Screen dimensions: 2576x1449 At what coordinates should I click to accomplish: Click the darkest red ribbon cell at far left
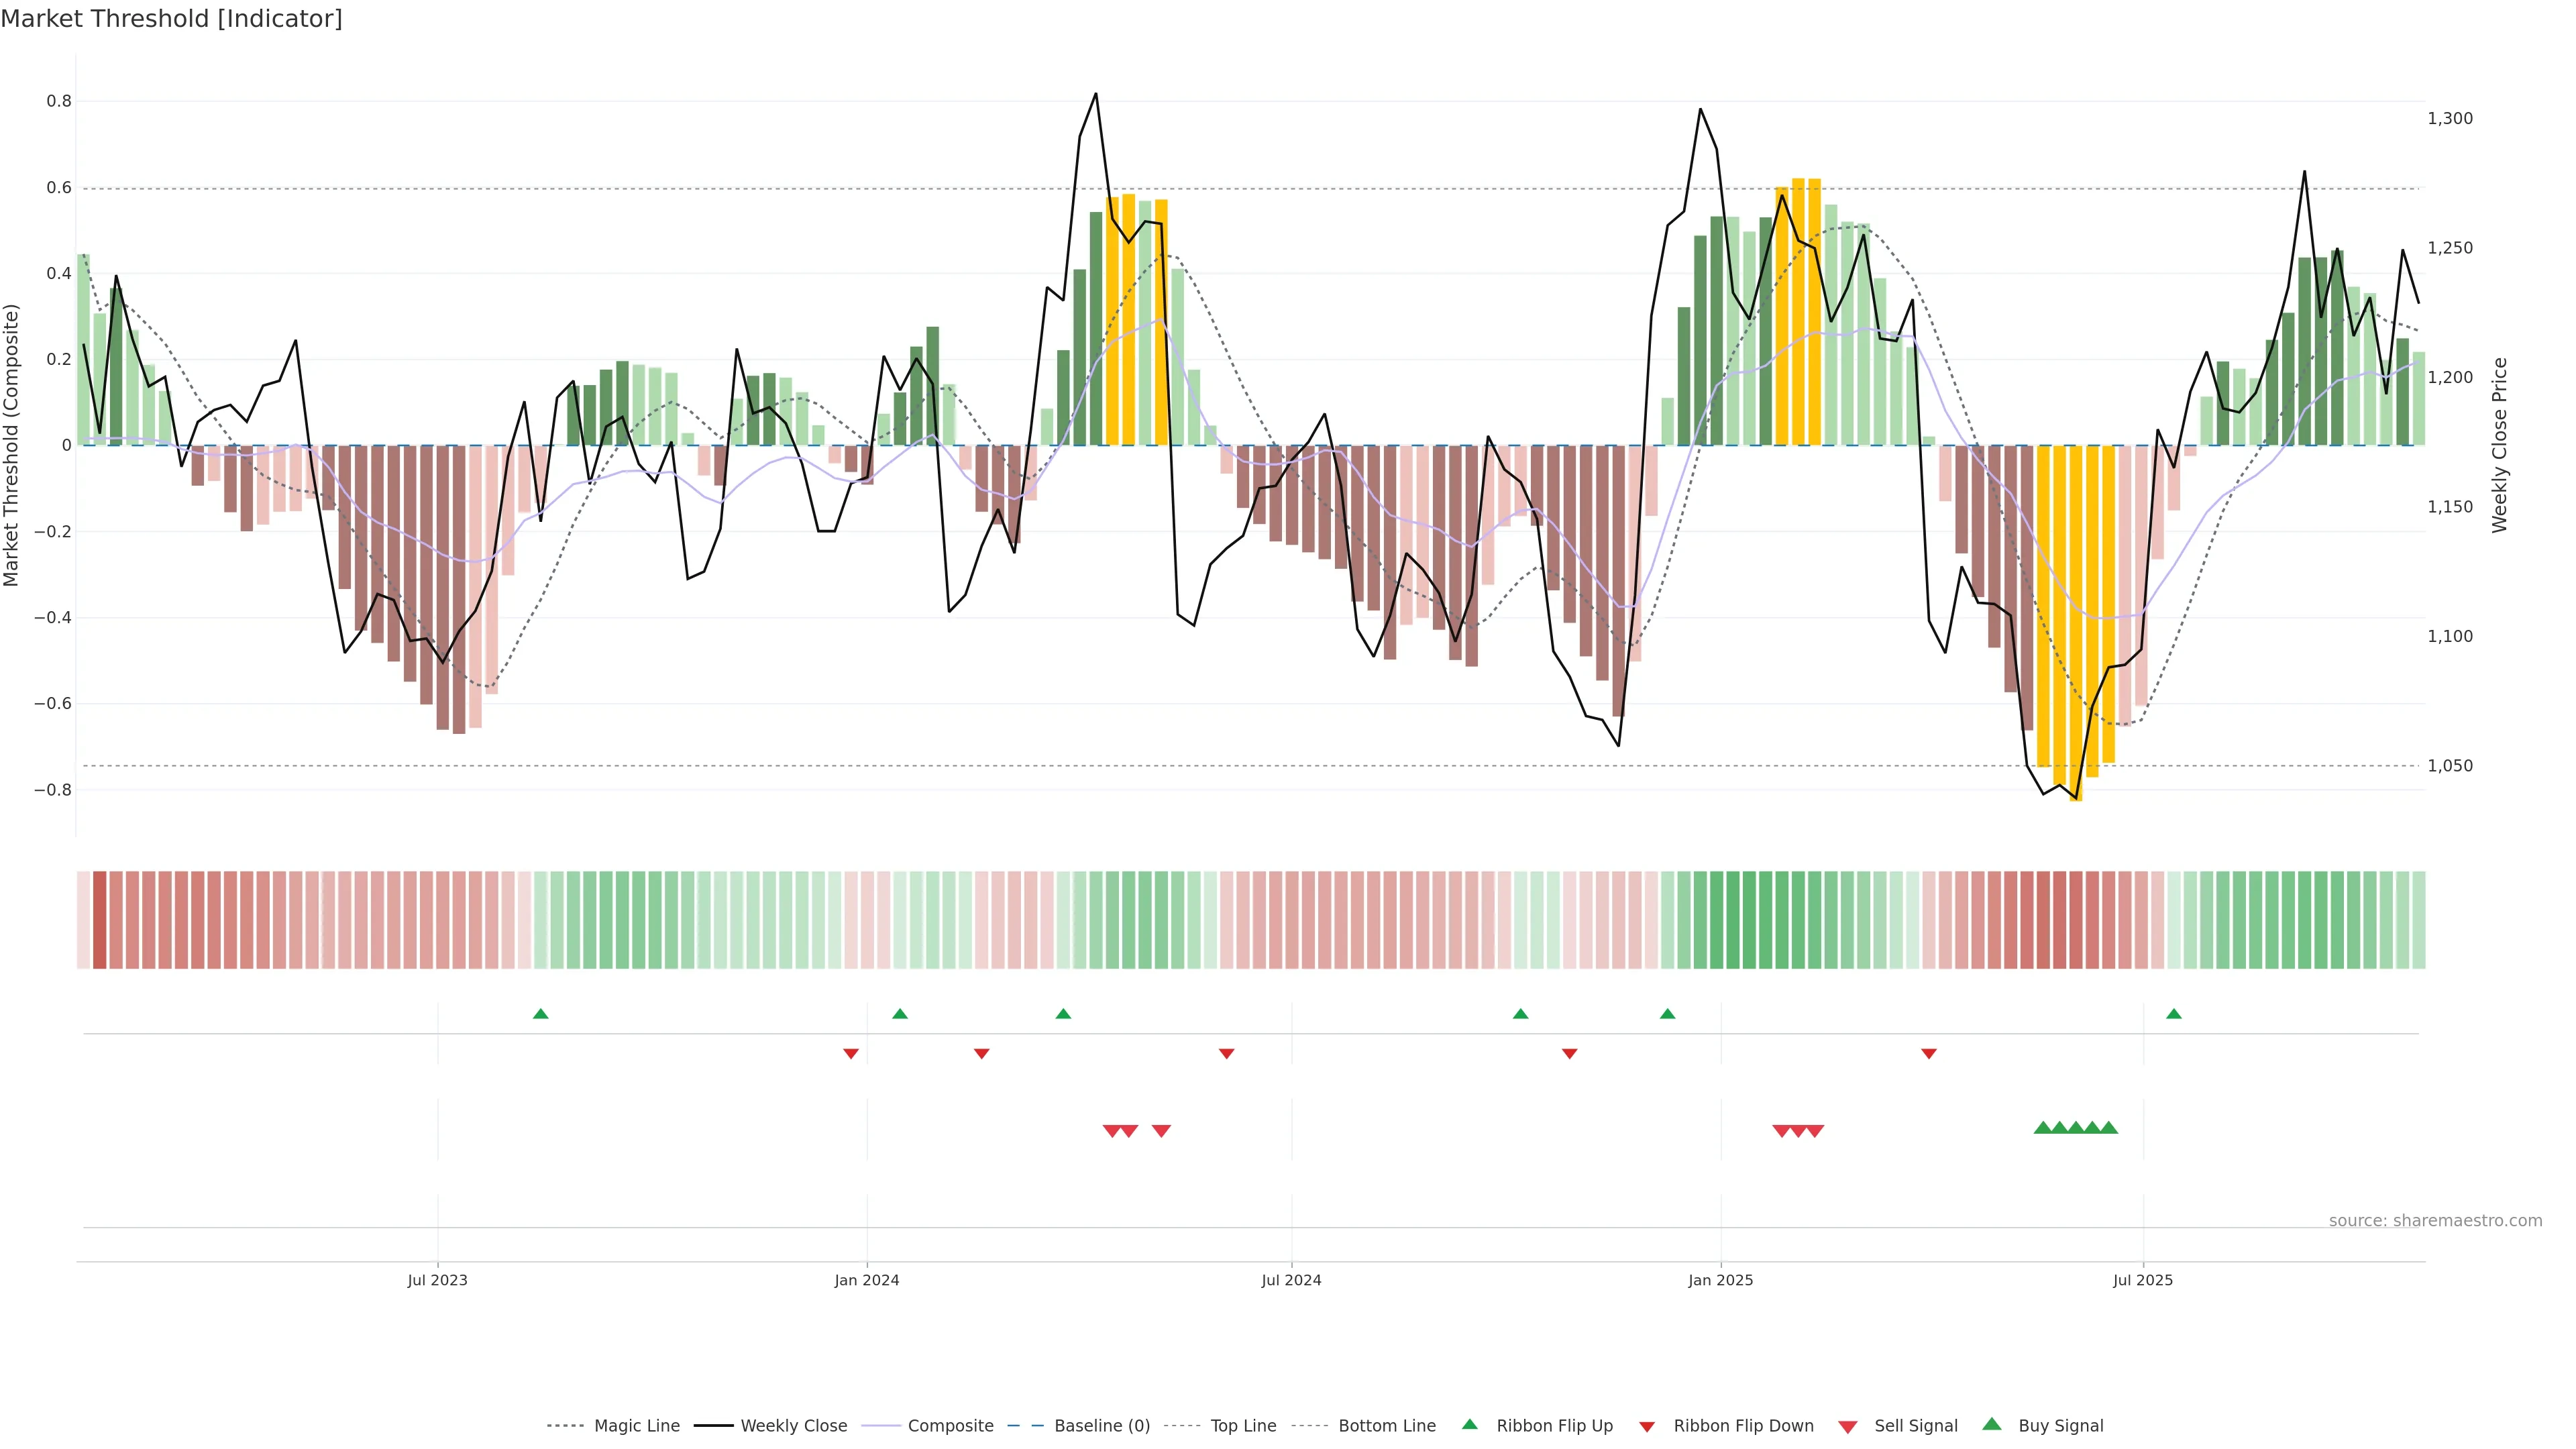(99, 920)
